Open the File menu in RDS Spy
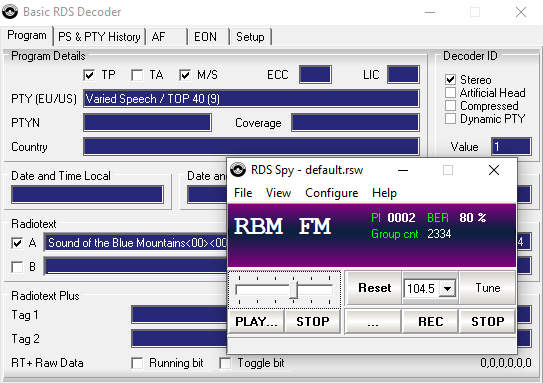 pyautogui.click(x=243, y=193)
